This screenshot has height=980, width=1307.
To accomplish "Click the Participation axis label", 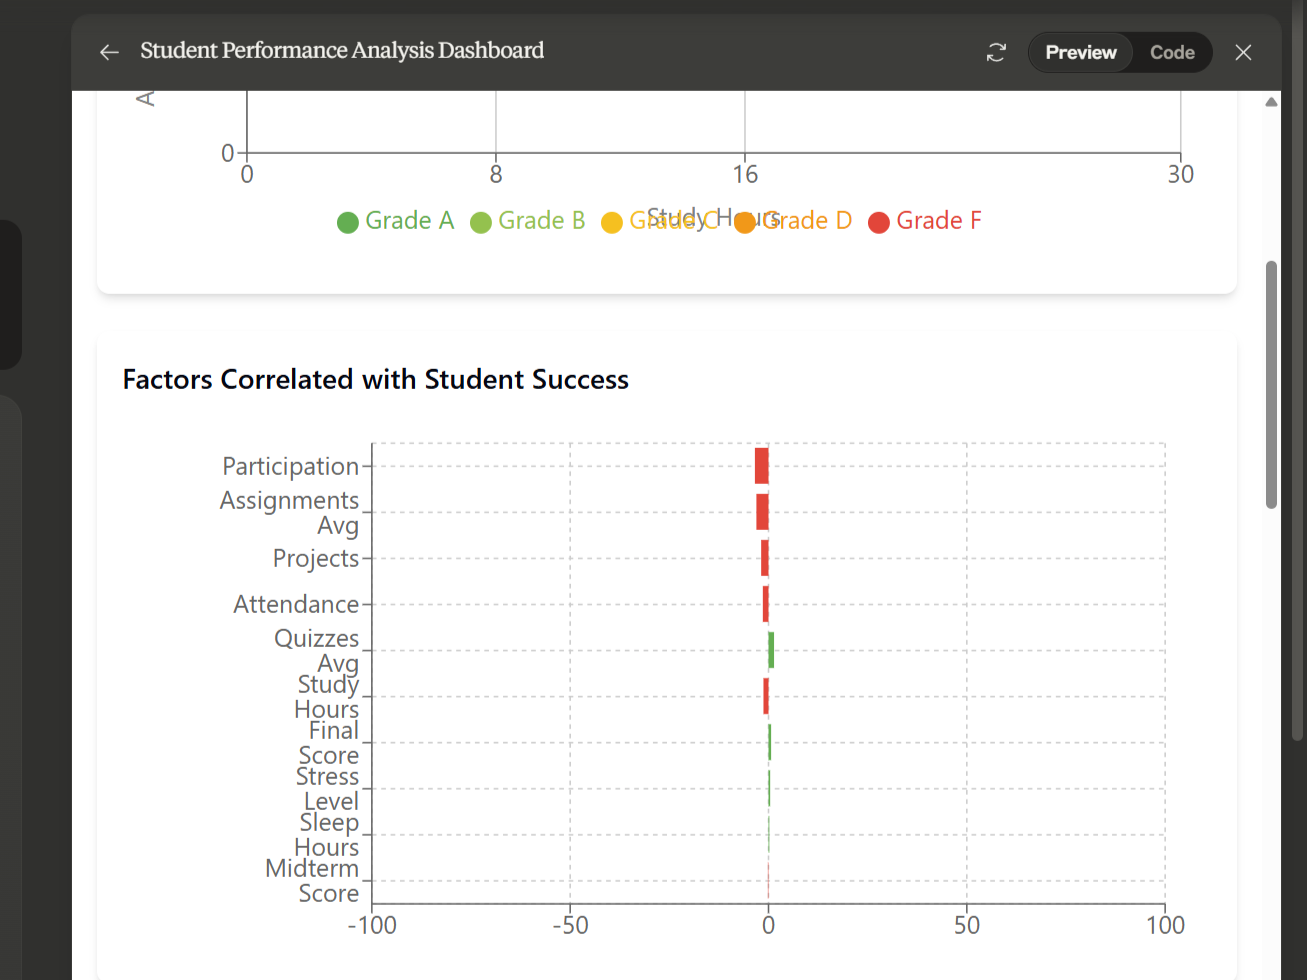I will (x=290, y=466).
